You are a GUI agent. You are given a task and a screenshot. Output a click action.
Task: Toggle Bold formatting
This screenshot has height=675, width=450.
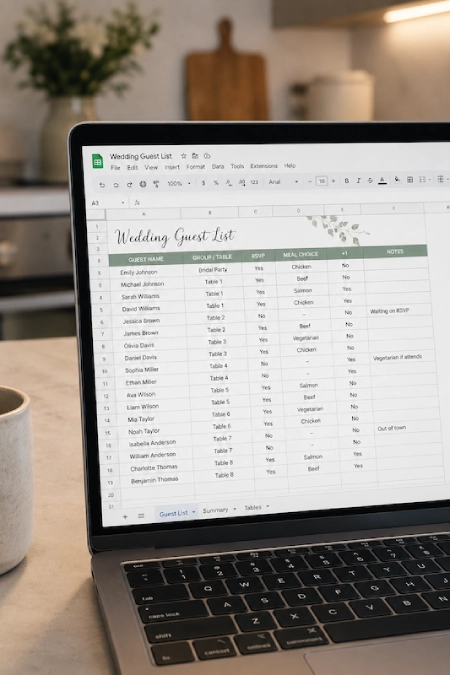(x=346, y=181)
